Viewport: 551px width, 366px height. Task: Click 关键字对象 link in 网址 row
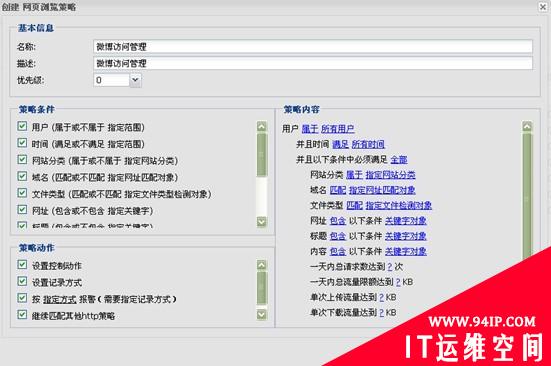pyautogui.click(x=406, y=221)
